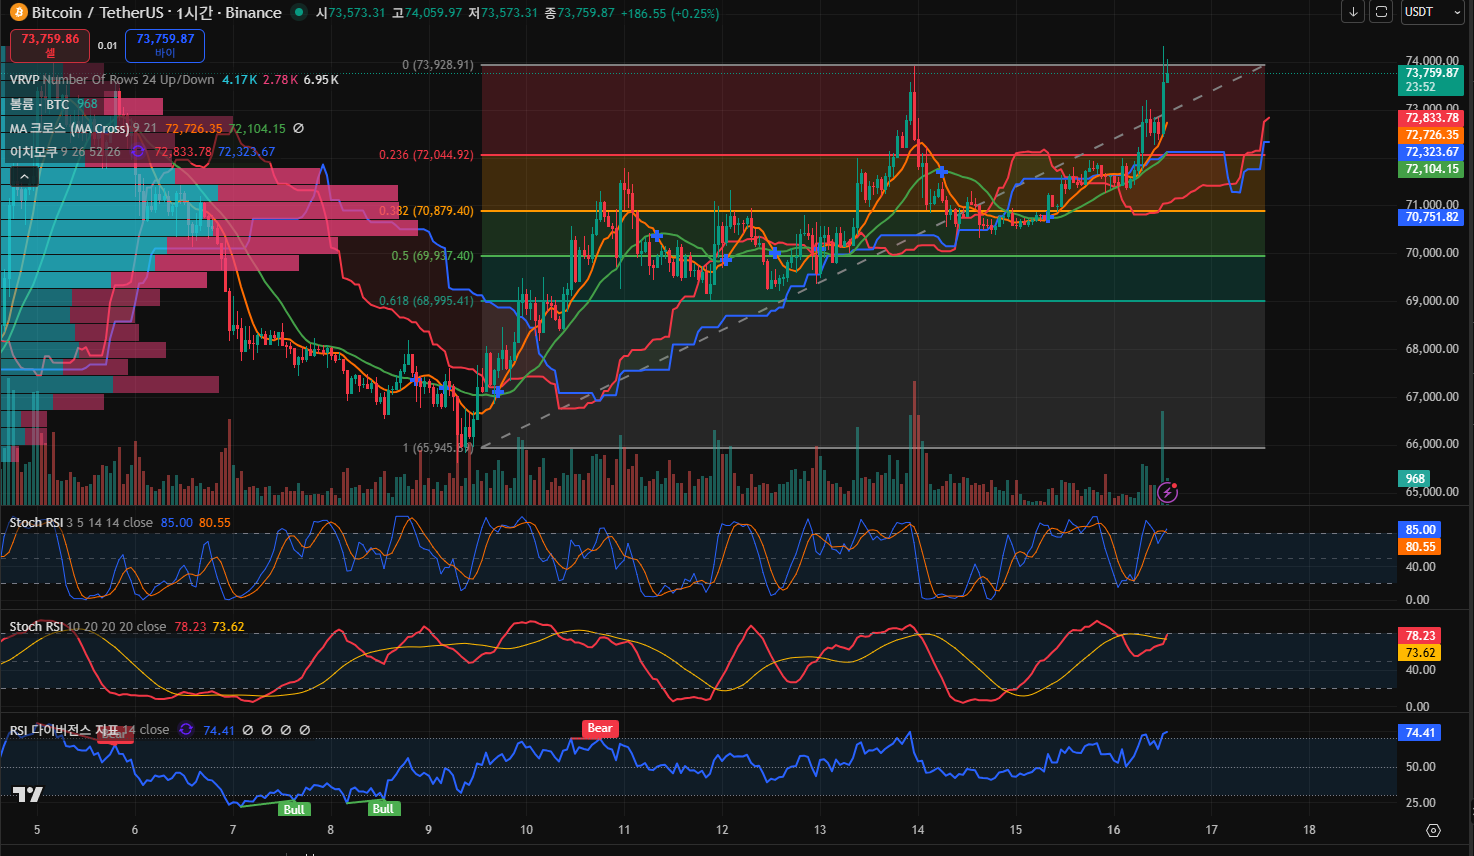Click the blue buy price button 73,759.87
1474x856 pixels.
coord(165,45)
